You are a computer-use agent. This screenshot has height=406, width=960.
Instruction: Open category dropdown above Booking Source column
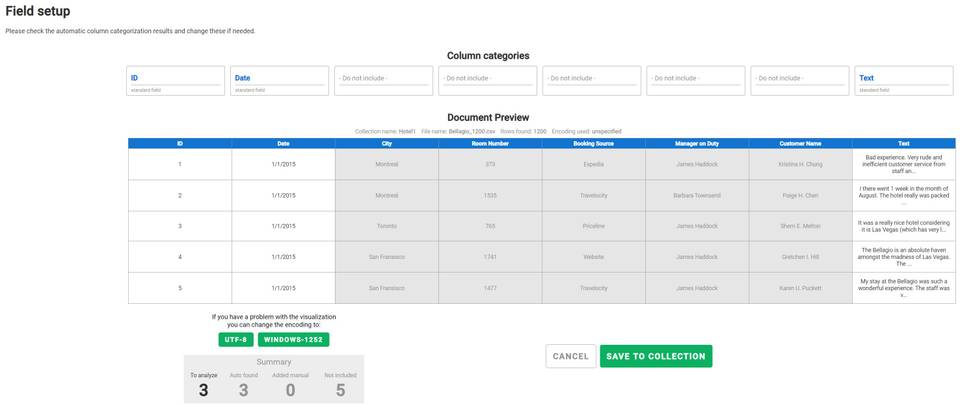coord(592,81)
